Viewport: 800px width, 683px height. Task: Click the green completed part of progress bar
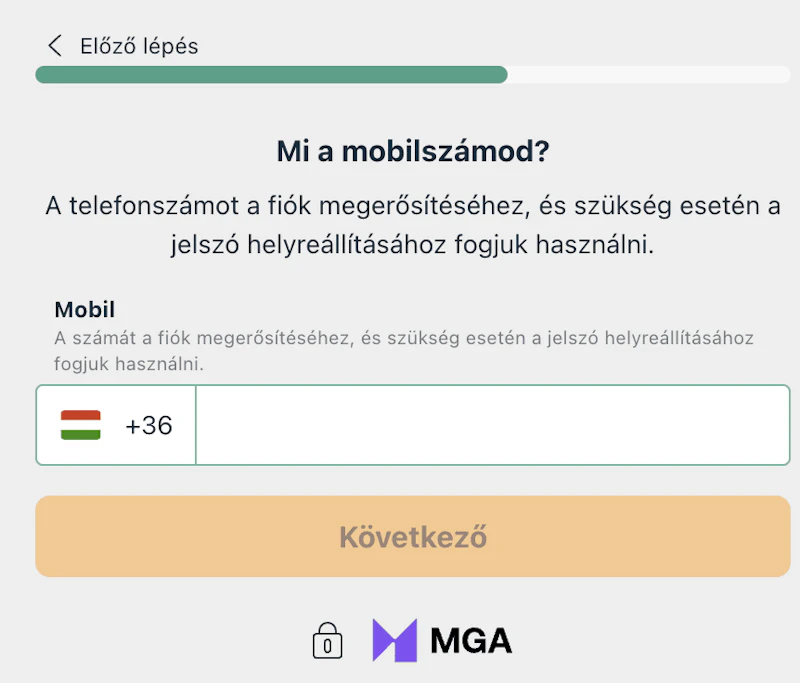(x=270, y=75)
